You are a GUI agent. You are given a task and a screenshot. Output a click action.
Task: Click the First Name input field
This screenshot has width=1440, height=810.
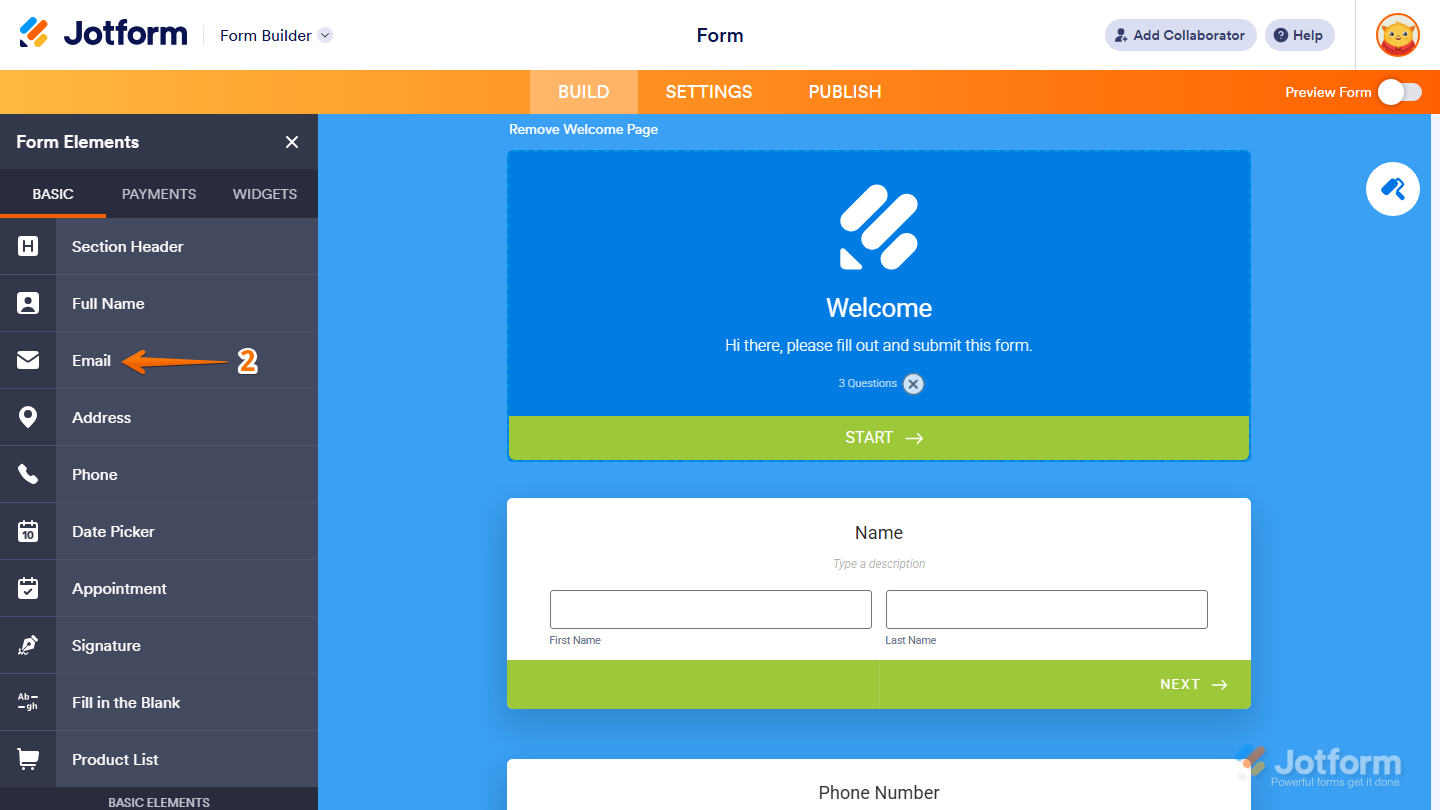(710, 609)
